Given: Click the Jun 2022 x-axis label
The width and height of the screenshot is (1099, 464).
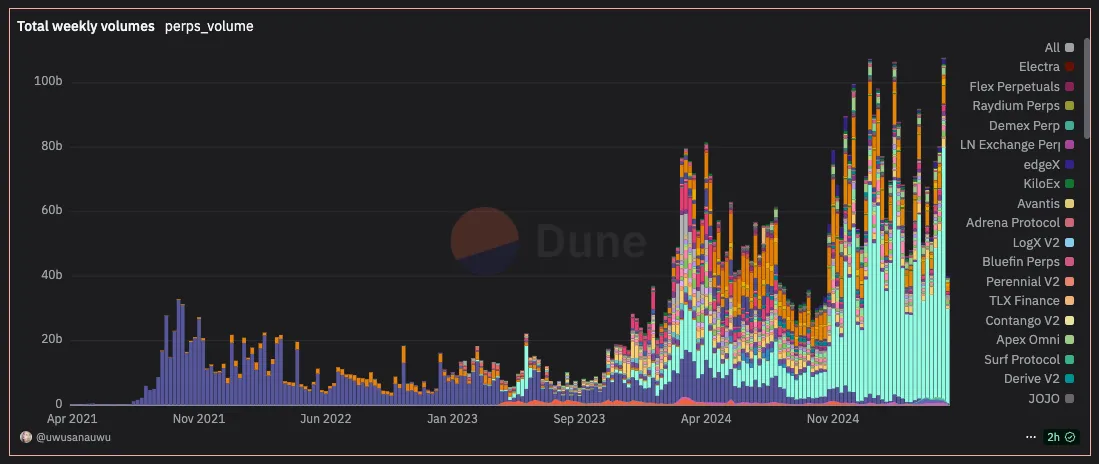Looking at the screenshot, I should point(326,419).
